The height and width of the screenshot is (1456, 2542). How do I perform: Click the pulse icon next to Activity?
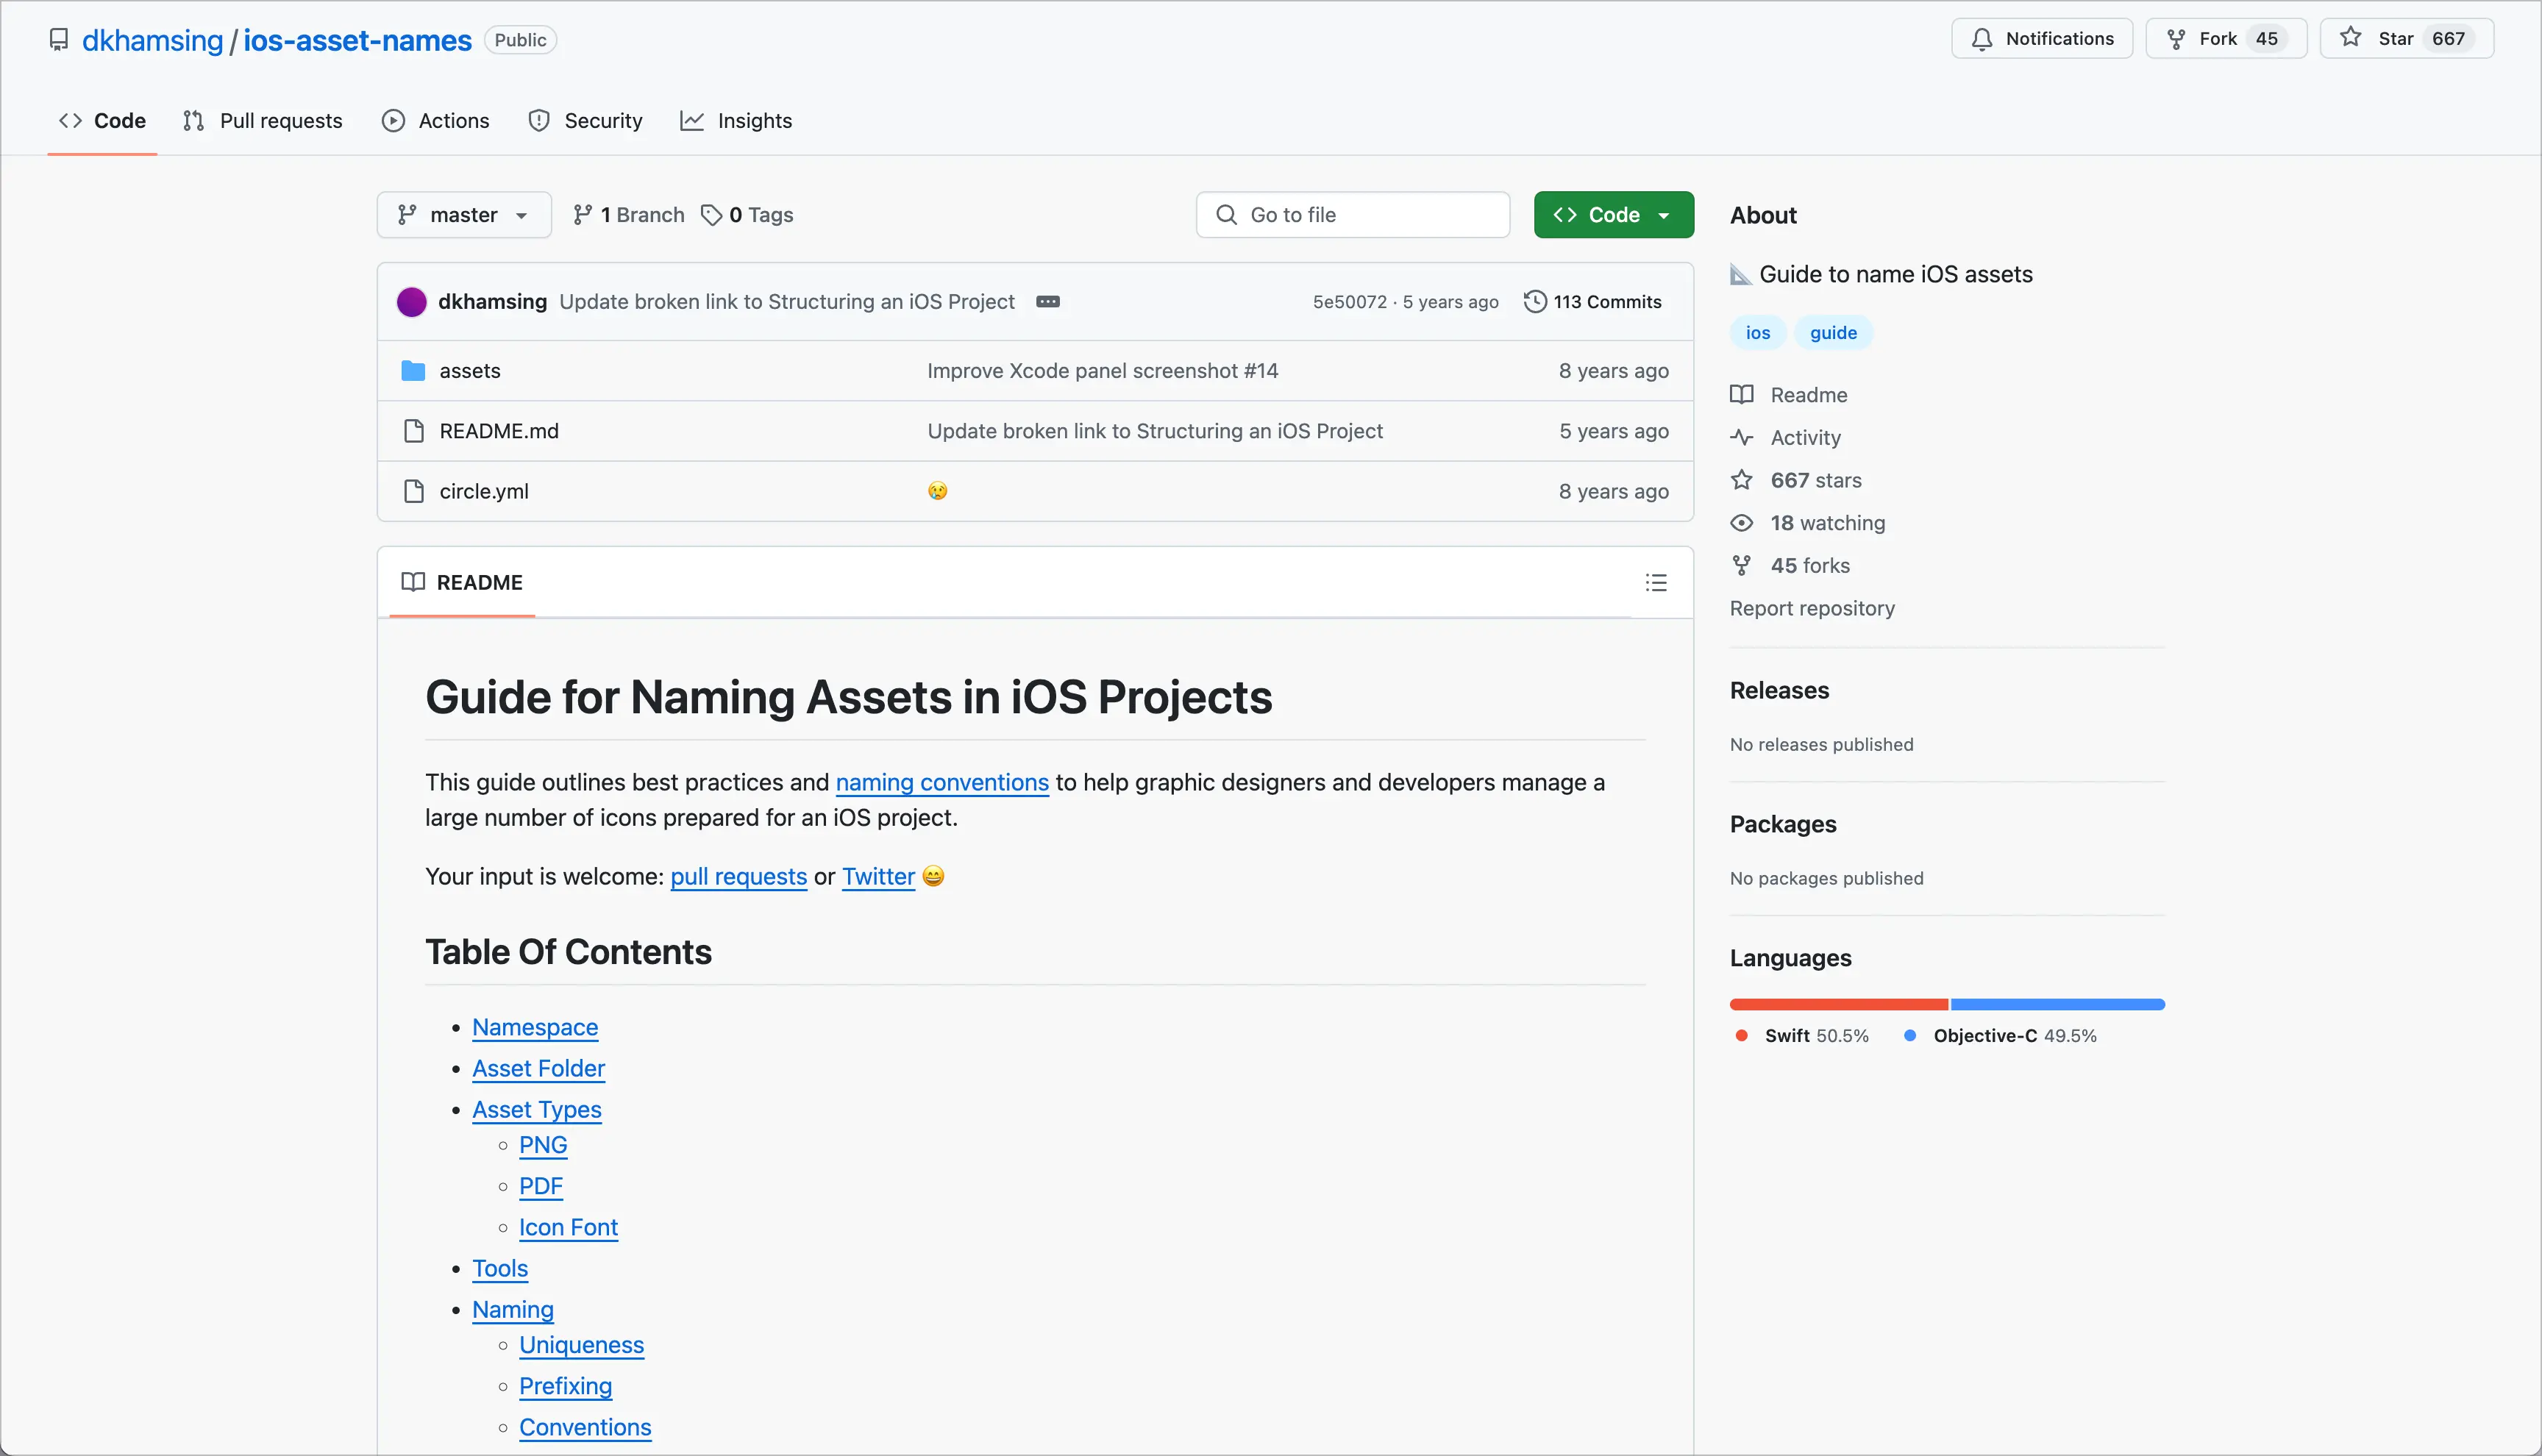[1742, 437]
